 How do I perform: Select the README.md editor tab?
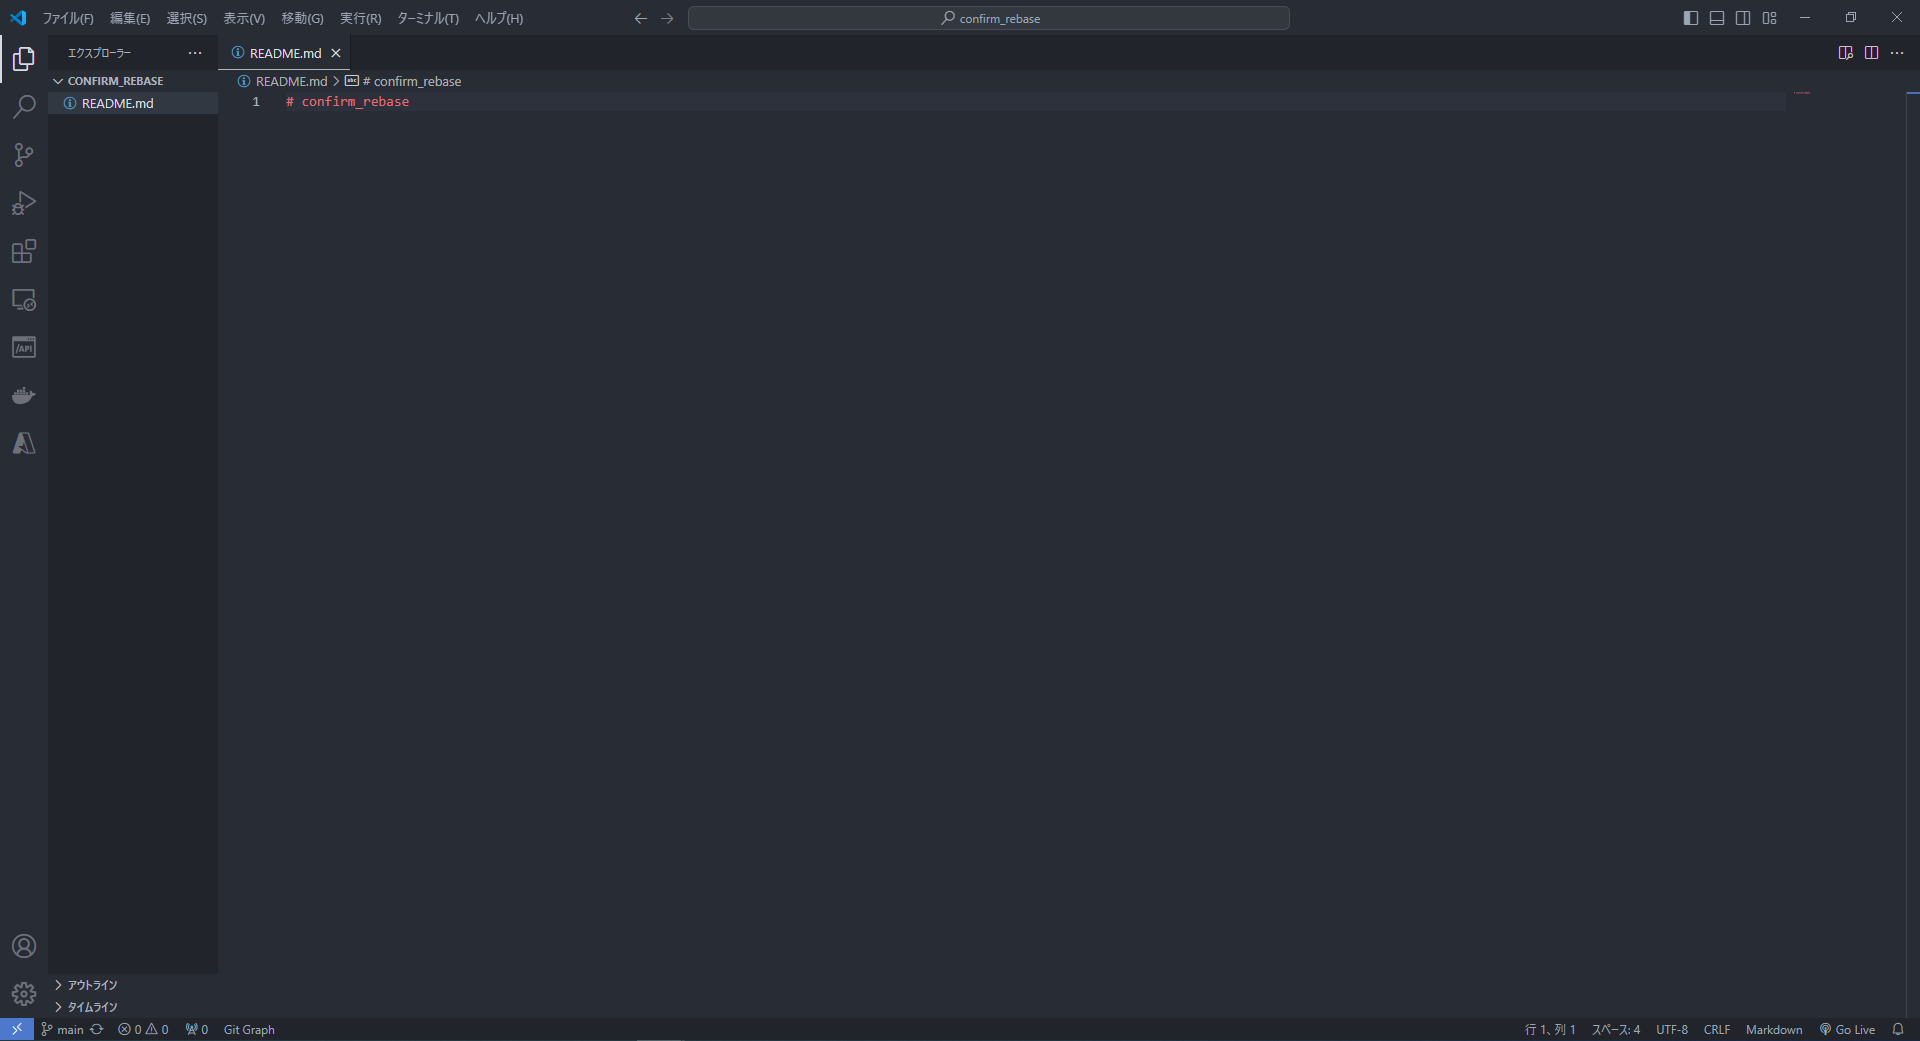[283, 53]
